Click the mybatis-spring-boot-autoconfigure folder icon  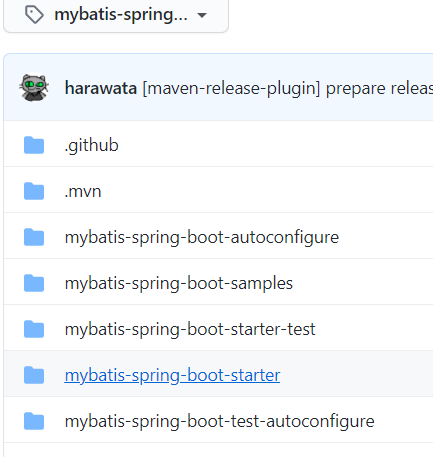click(34, 237)
